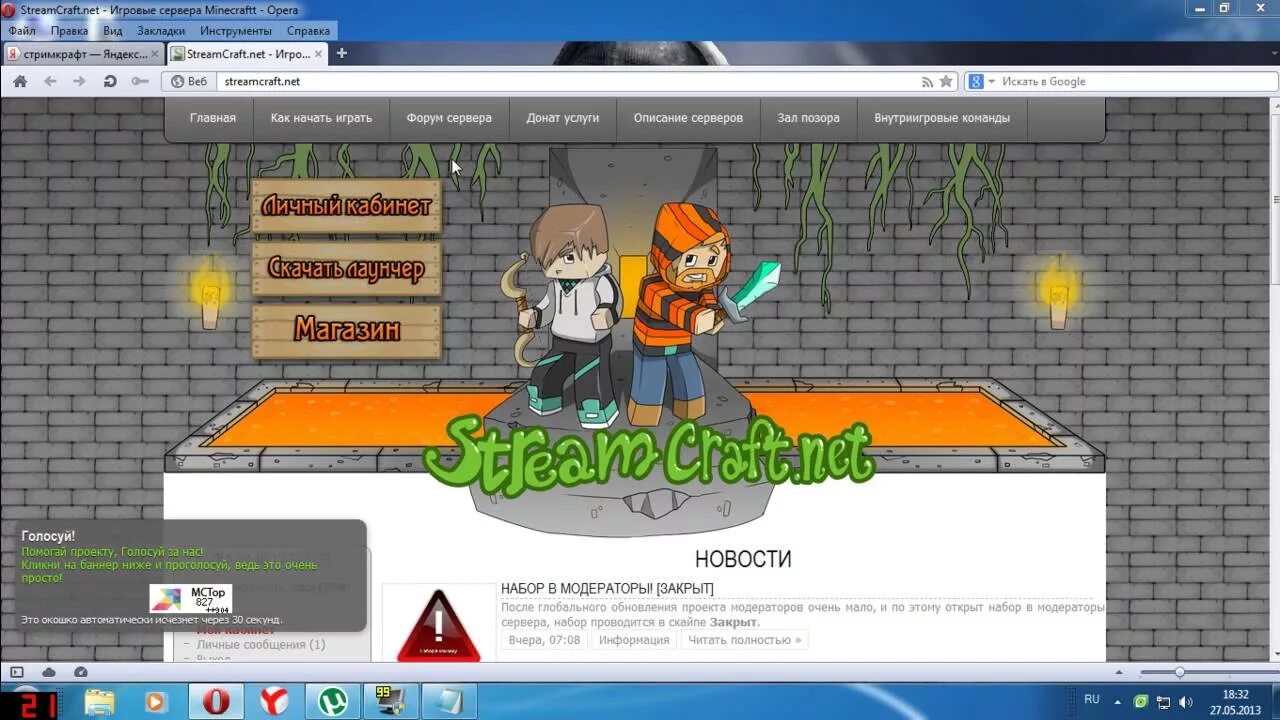Click the red warning triangle news thumbnail
Viewport: 1280px width, 720px height.
pos(439,624)
